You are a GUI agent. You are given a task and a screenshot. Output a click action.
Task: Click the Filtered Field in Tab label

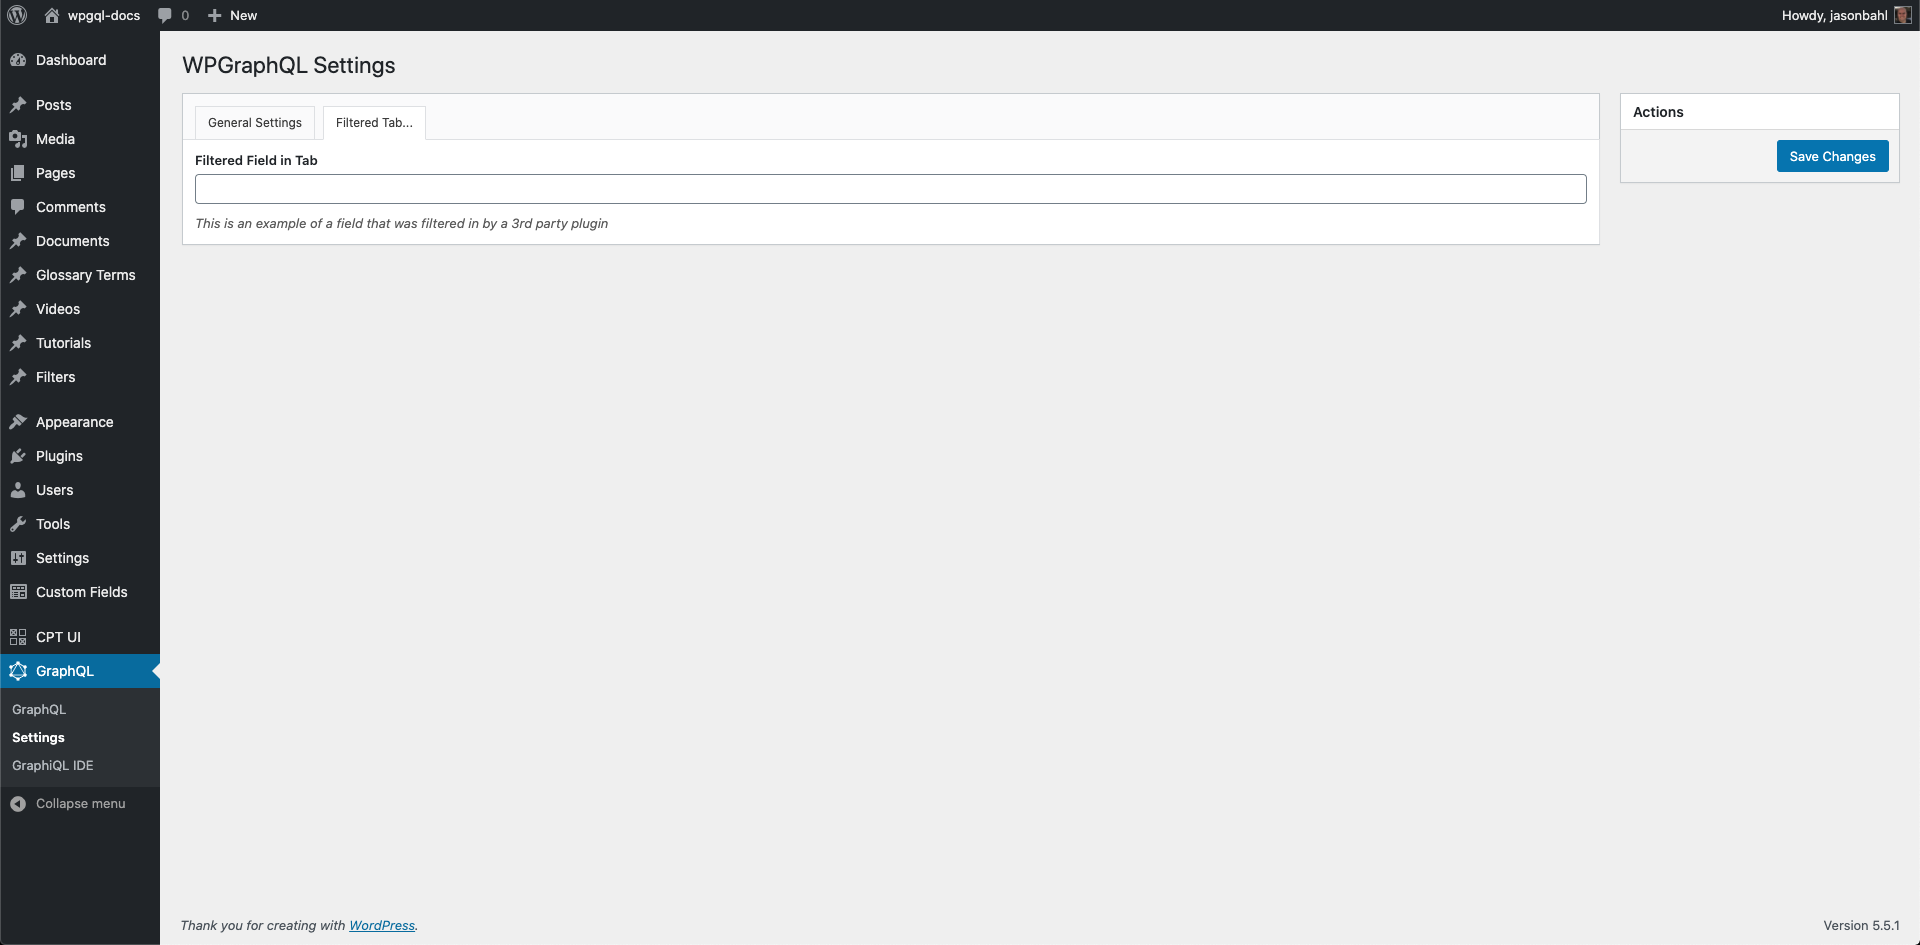pos(256,160)
